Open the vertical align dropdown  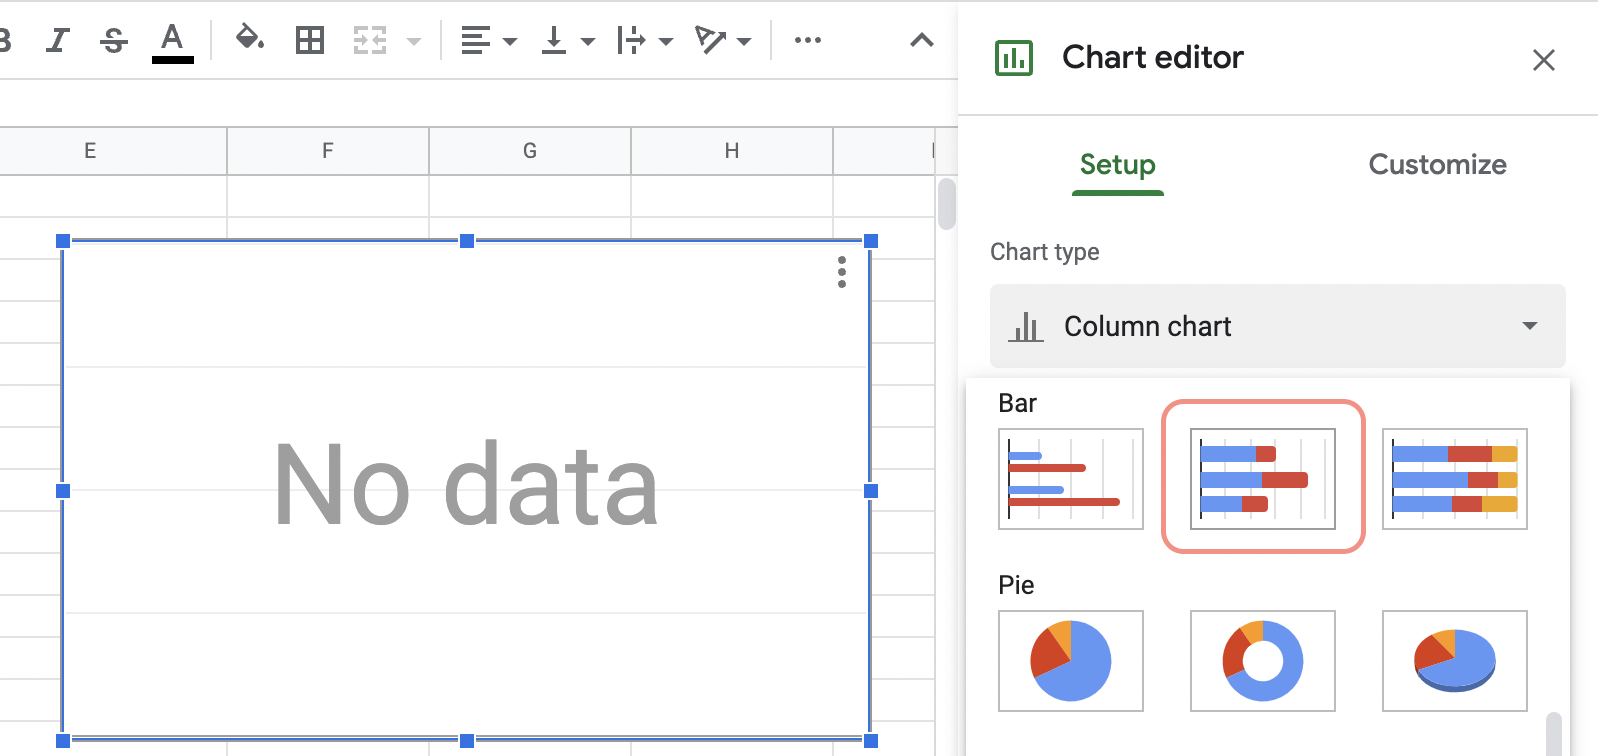[x=566, y=41]
